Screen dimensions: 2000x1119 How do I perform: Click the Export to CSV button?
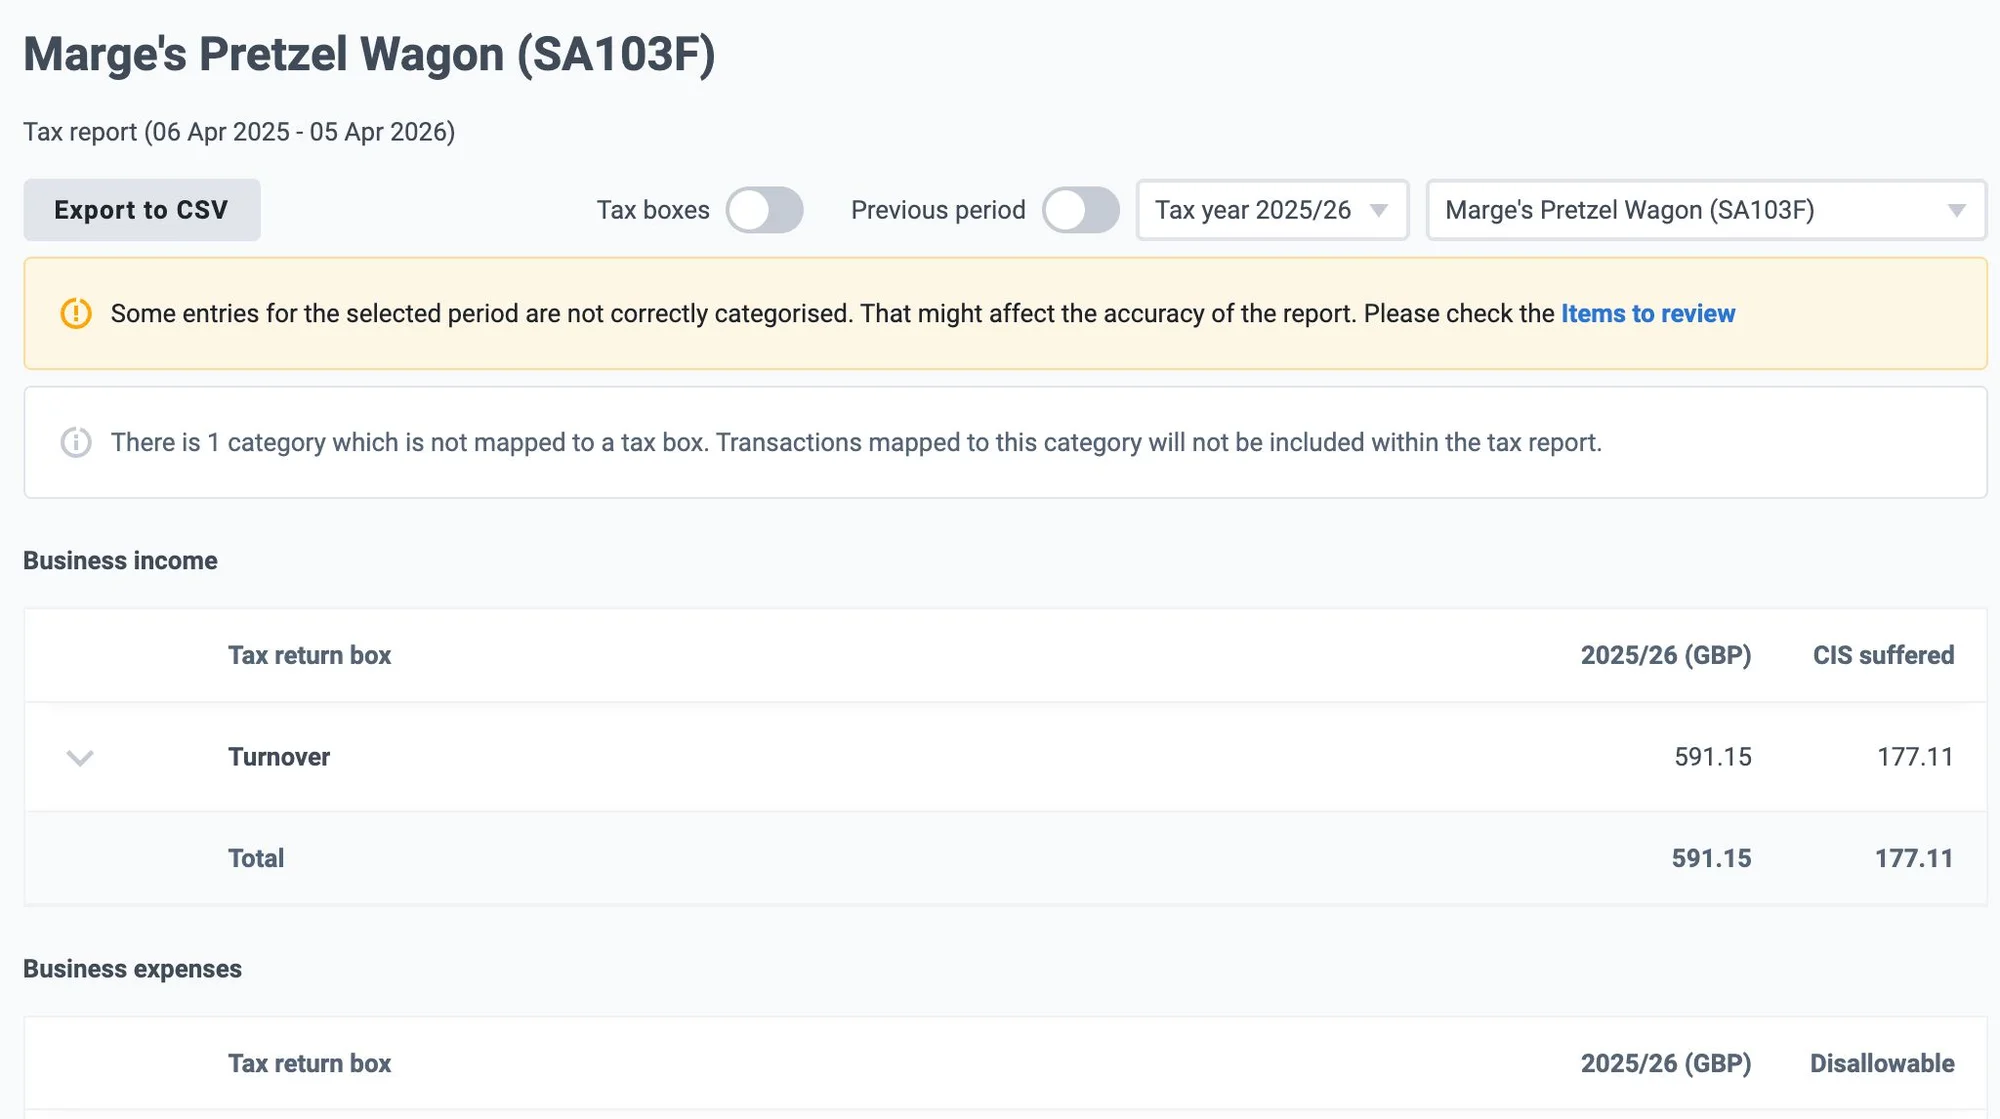click(x=141, y=210)
